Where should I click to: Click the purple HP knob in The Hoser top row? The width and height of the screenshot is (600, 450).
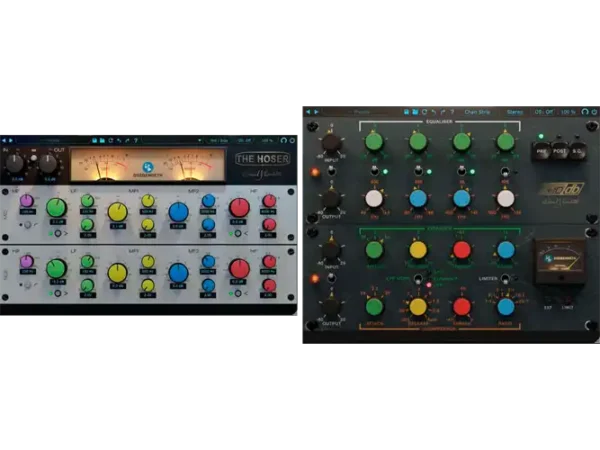(x=27, y=201)
